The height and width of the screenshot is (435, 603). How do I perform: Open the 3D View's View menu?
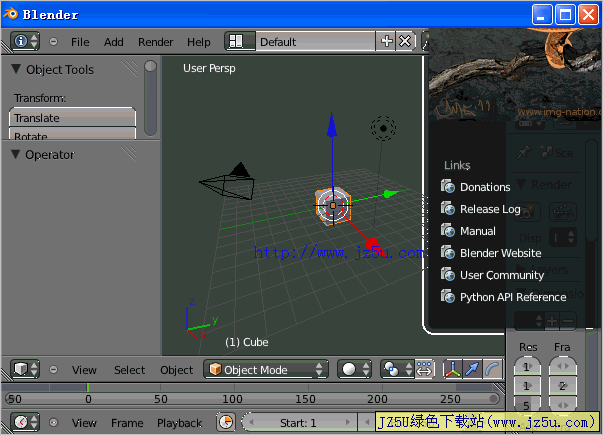[84, 370]
